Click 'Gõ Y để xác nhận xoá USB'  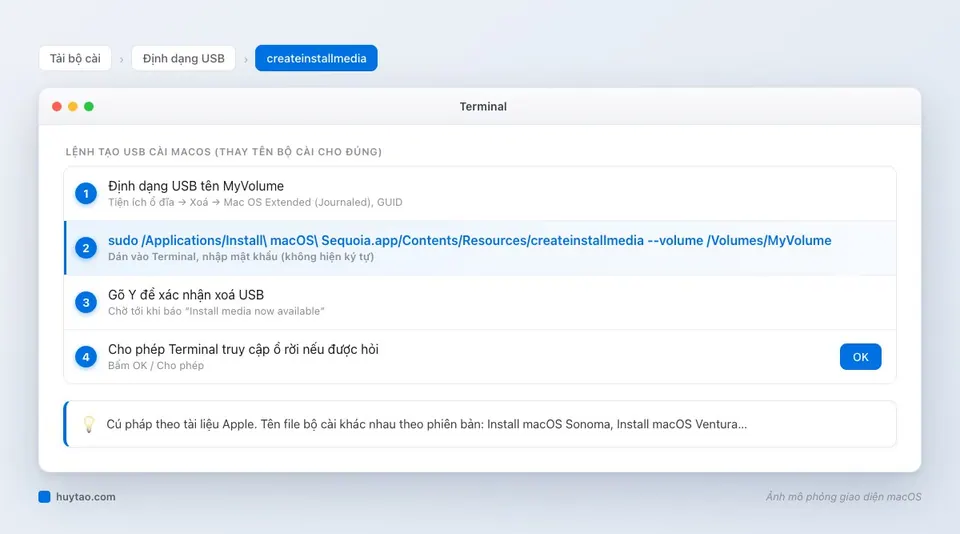click(x=186, y=295)
